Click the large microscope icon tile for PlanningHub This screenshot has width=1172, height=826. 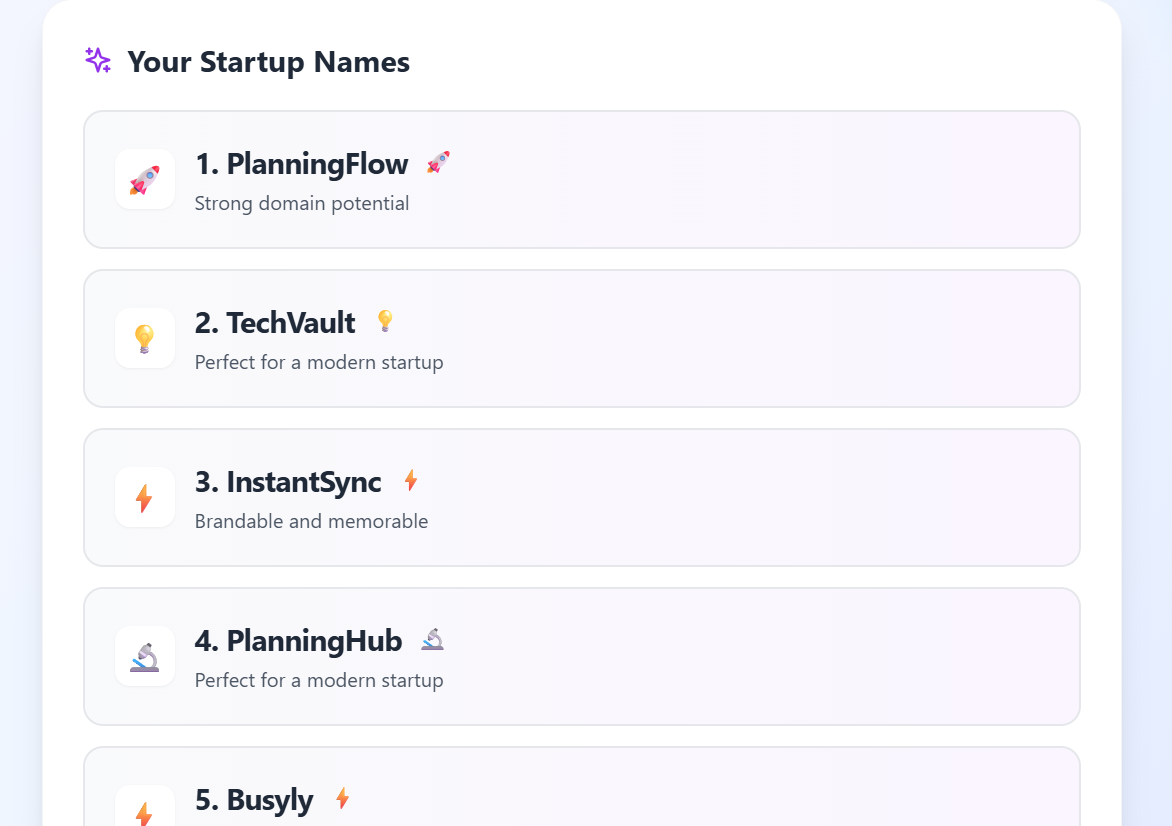145,657
